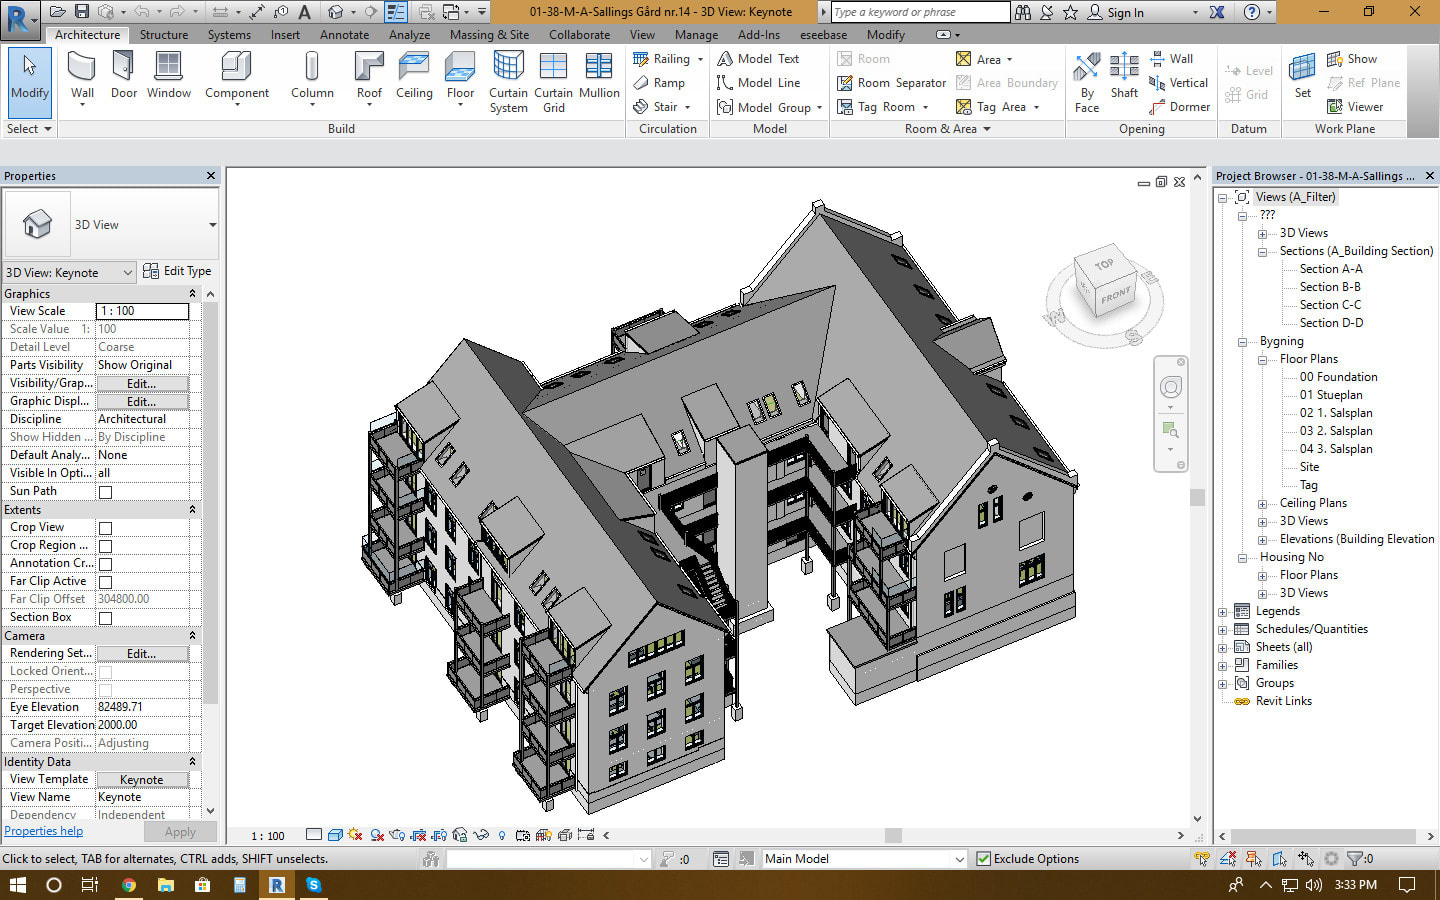Switch to the Structure ribbon tab

[164, 35]
